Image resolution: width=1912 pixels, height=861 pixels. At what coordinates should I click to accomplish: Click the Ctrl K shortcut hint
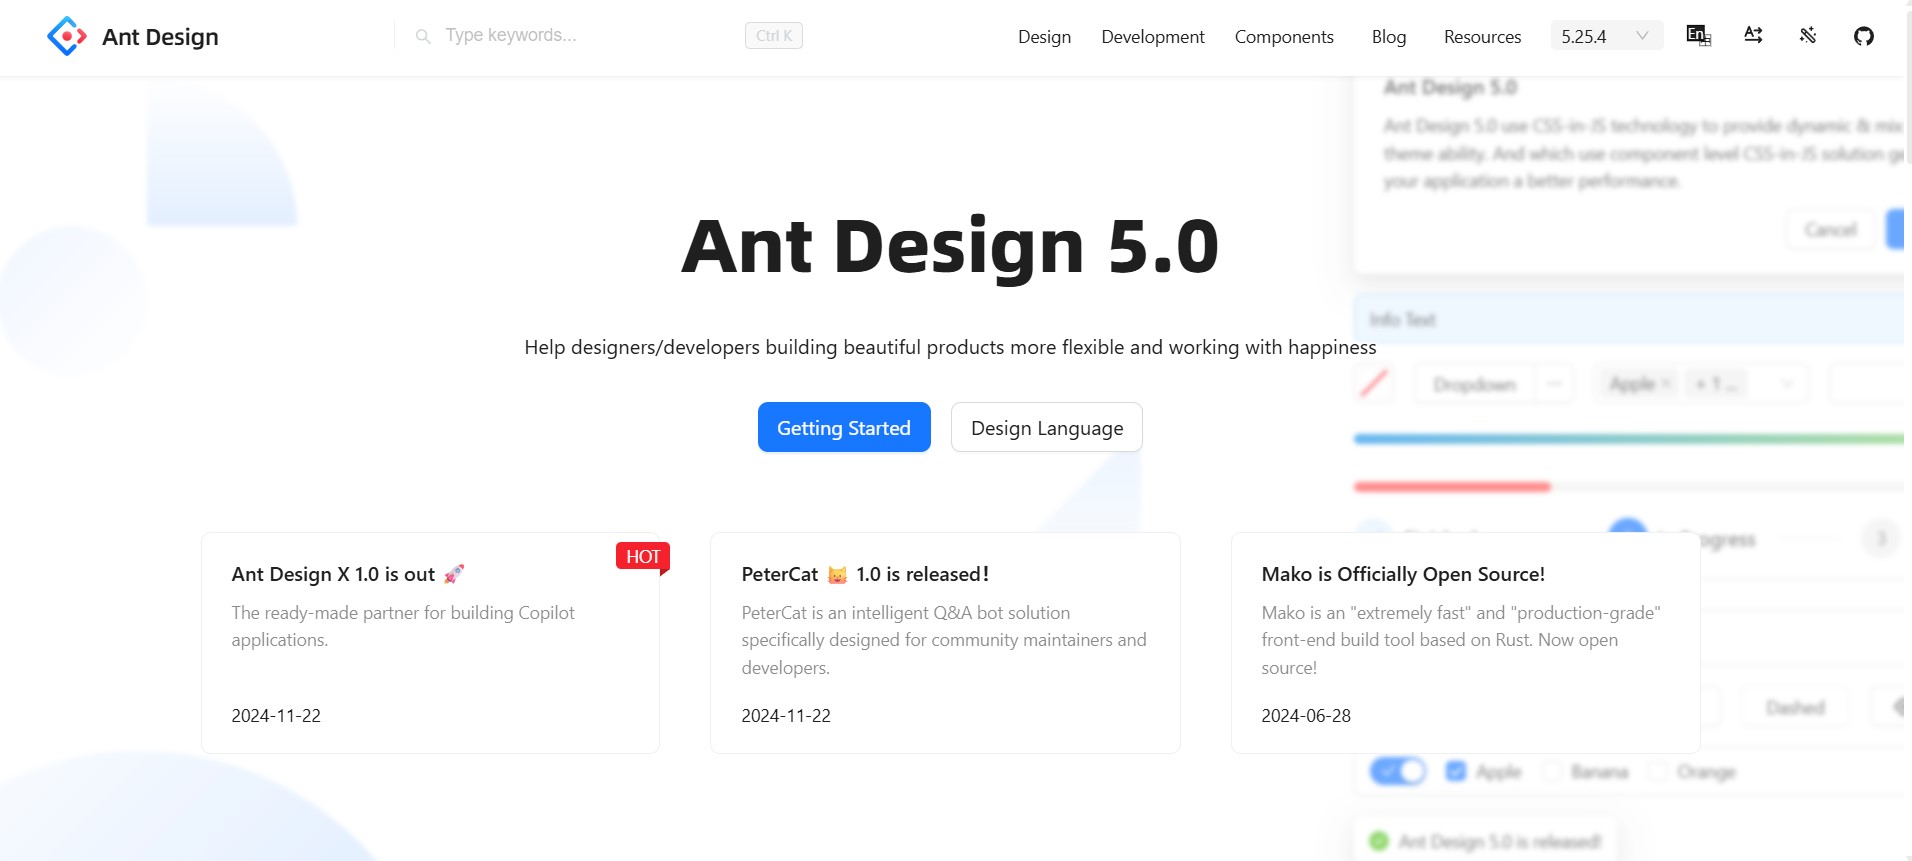coord(774,36)
